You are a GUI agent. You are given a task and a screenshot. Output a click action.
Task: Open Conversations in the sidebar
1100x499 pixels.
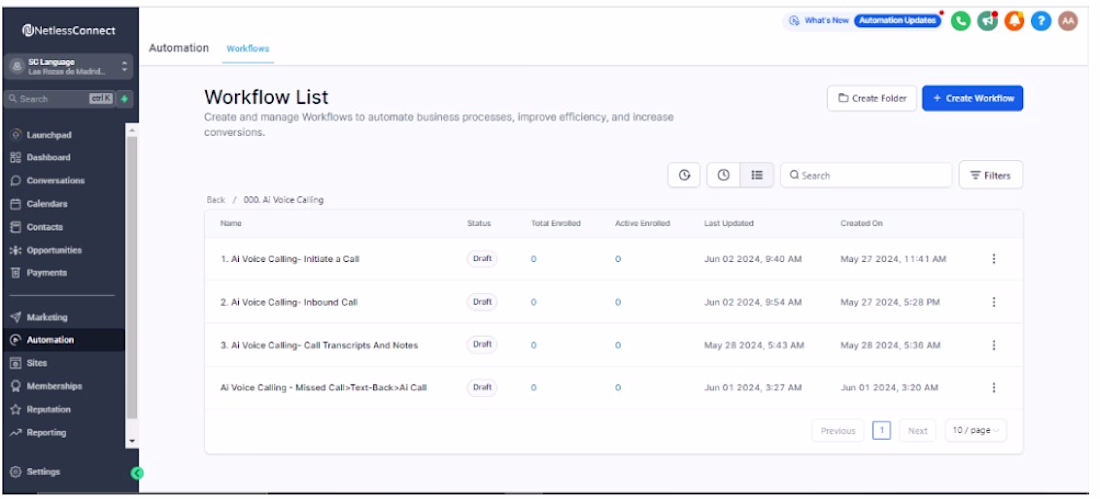[55, 181]
